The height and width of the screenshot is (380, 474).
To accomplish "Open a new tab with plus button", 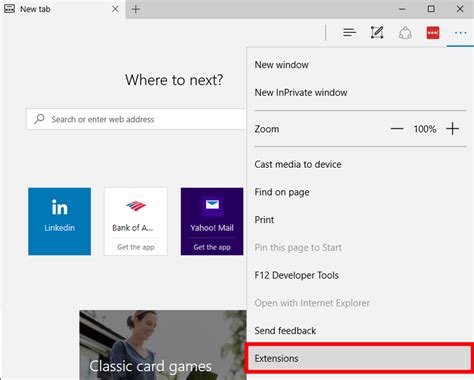I will click(x=135, y=9).
